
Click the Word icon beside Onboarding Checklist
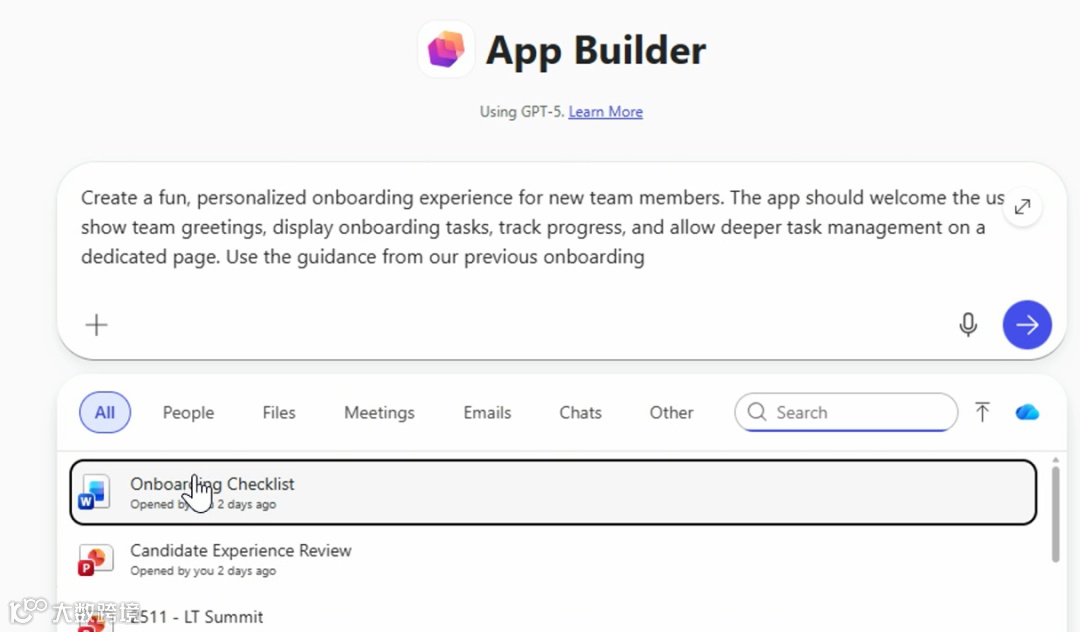pos(94,492)
